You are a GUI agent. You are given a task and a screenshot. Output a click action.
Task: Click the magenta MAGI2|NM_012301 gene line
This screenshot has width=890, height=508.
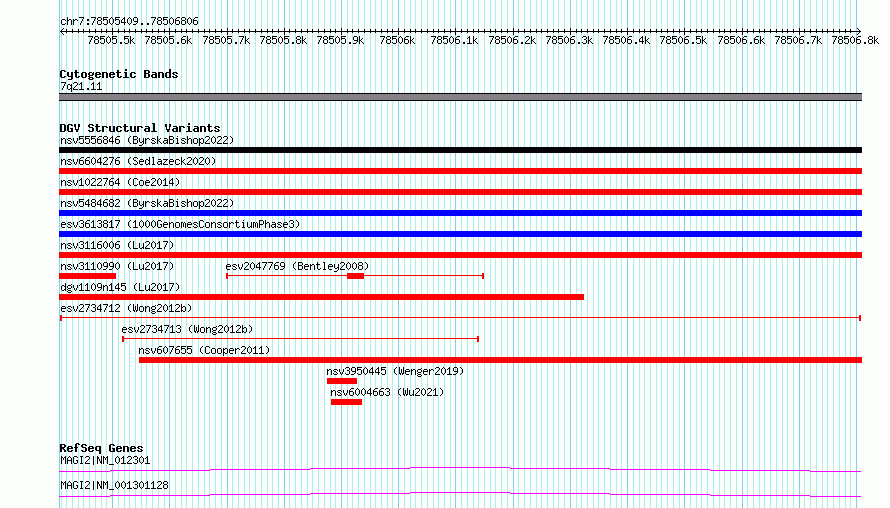click(460, 469)
